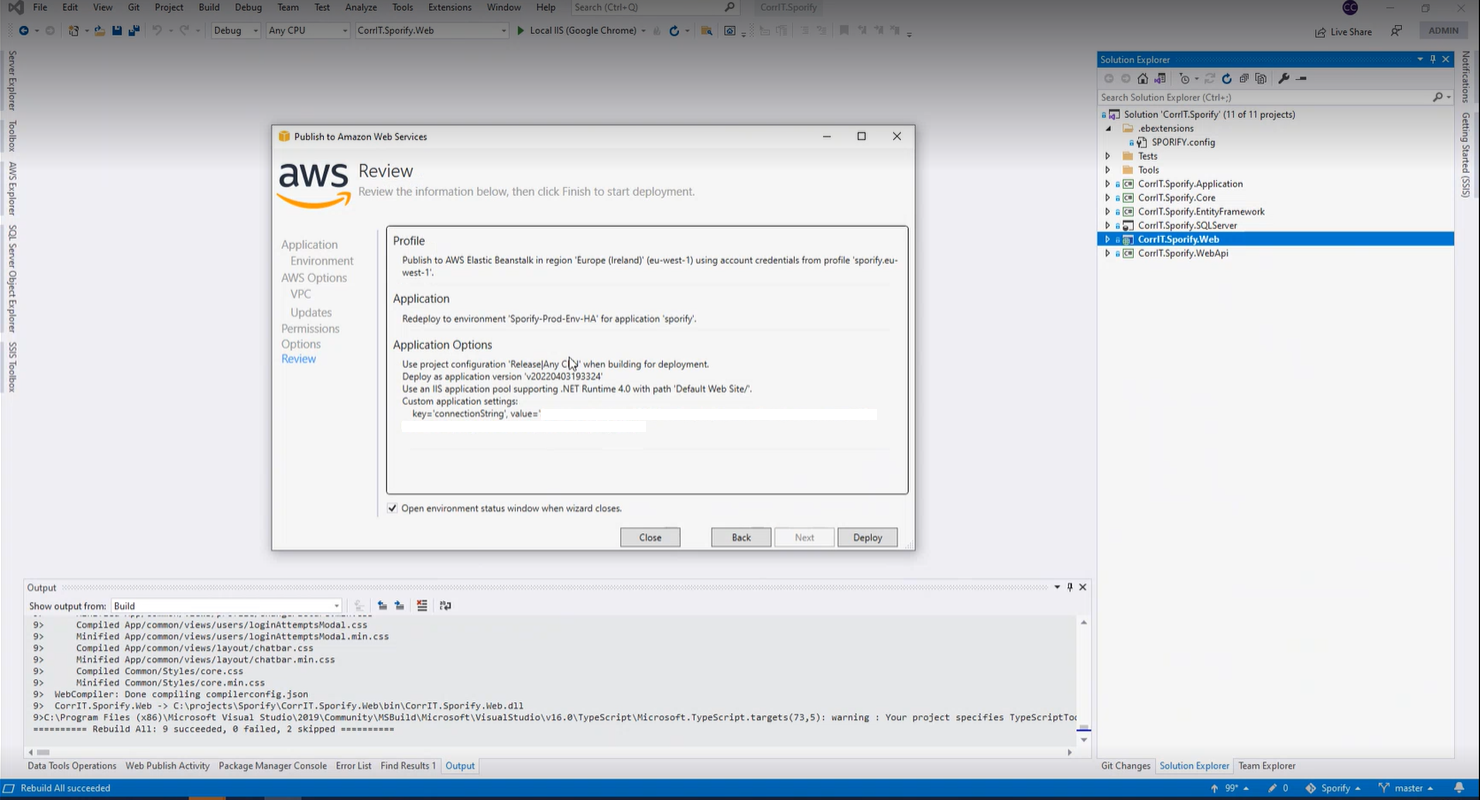The height and width of the screenshot is (800, 1480).
Task: Refresh the Solution Explorer tree
Action: 1227,78
